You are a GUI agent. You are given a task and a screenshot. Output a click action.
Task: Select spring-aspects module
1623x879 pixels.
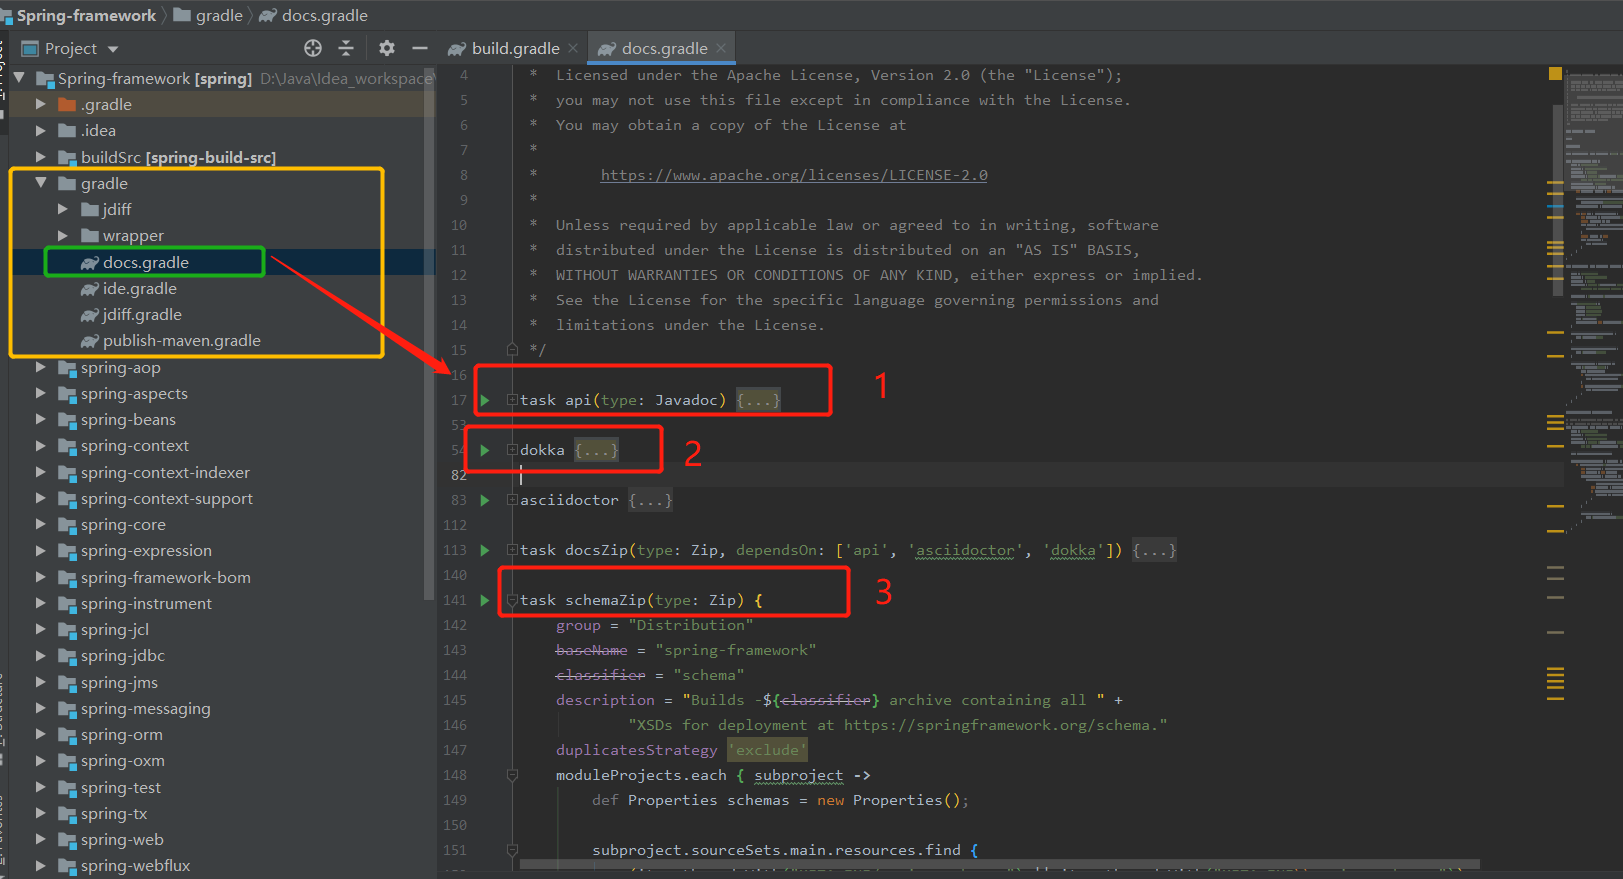[134, 393]
